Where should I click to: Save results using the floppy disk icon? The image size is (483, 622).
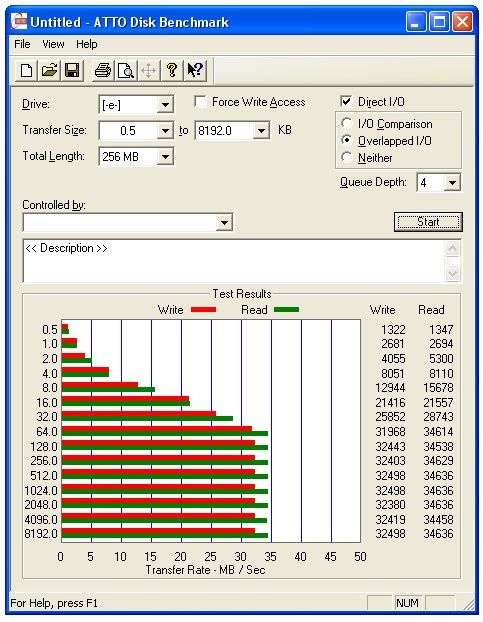click(x=72, y=71)
